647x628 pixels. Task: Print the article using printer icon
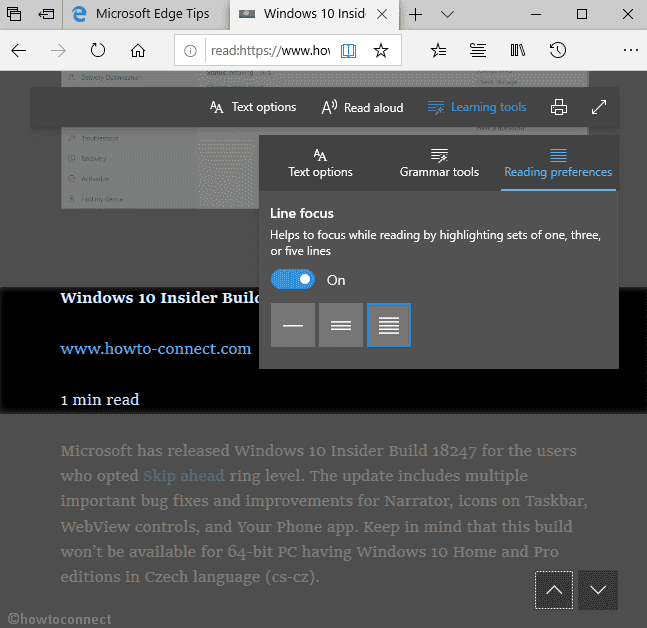(559, 107)
